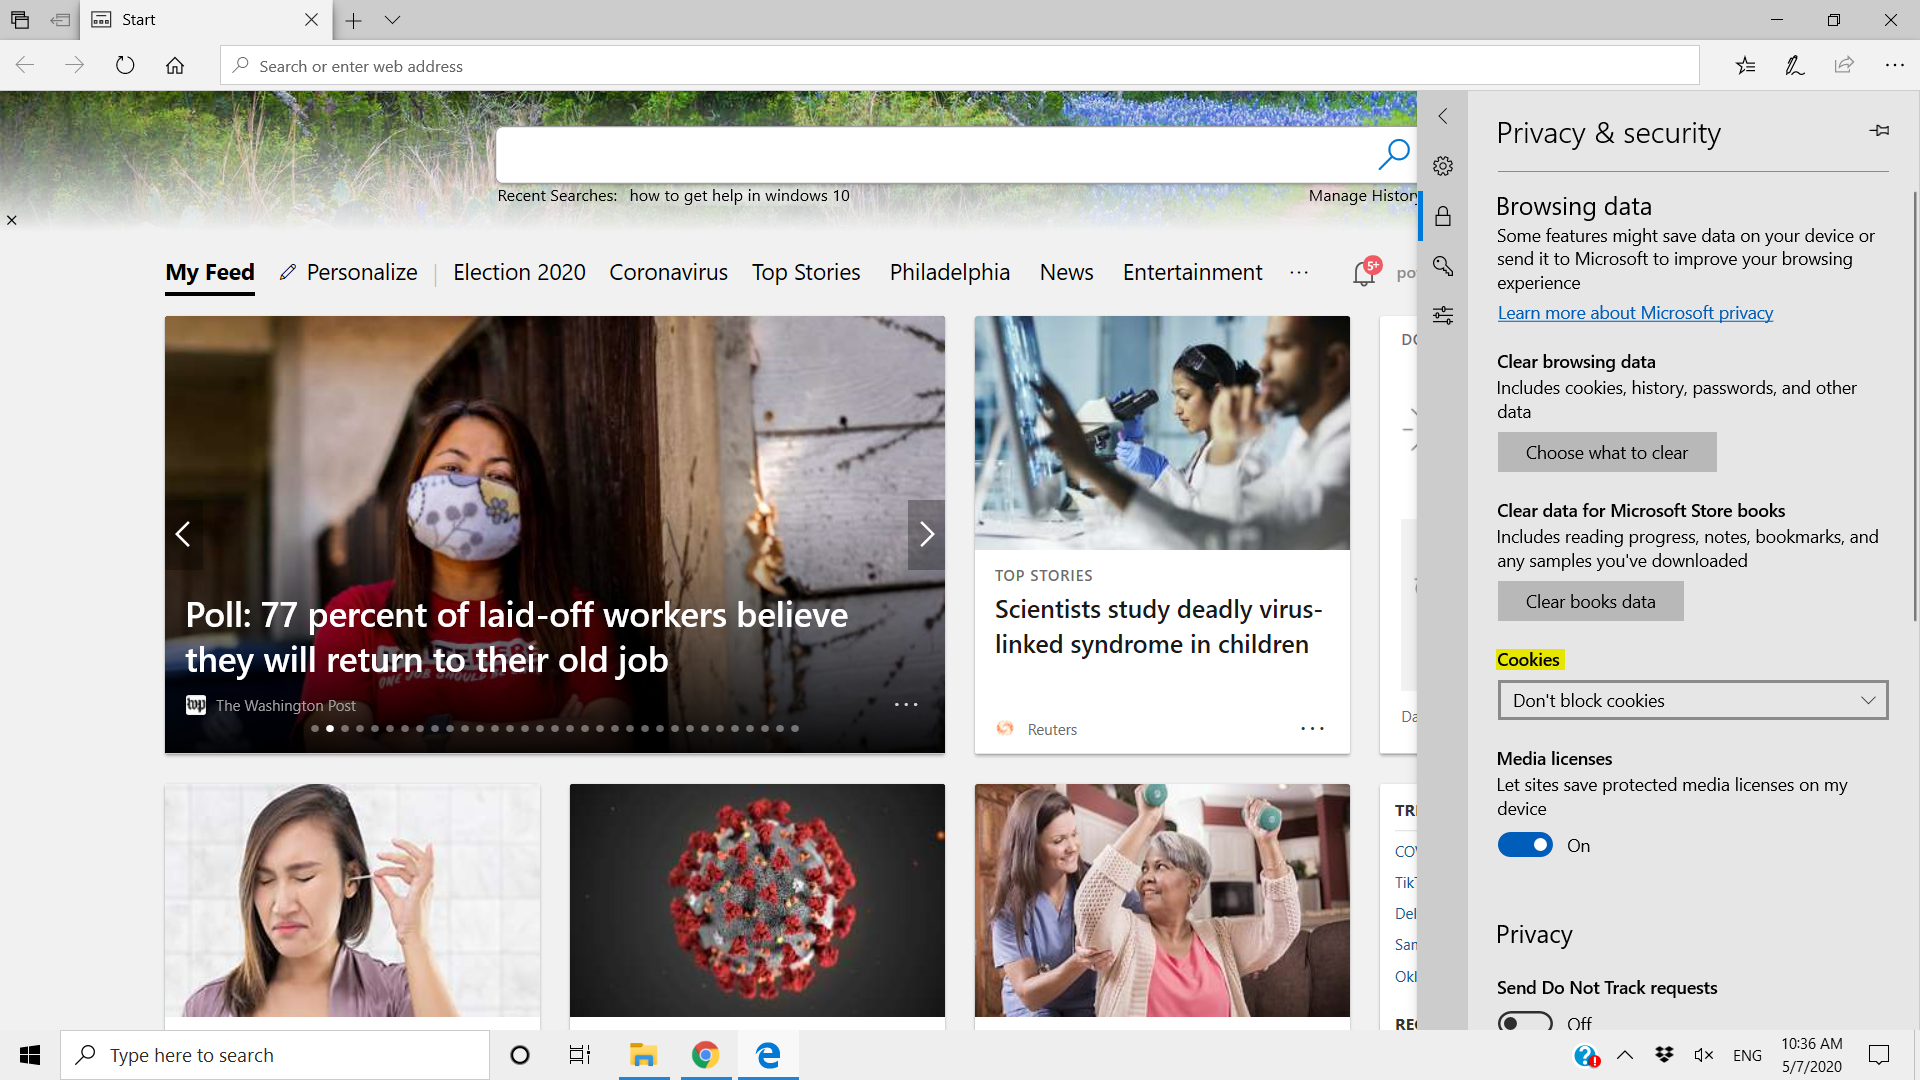This screenshot has height=1080, width=1920.
Task: Switch to Coronavirus feed tab
Action: coord(668,273)
